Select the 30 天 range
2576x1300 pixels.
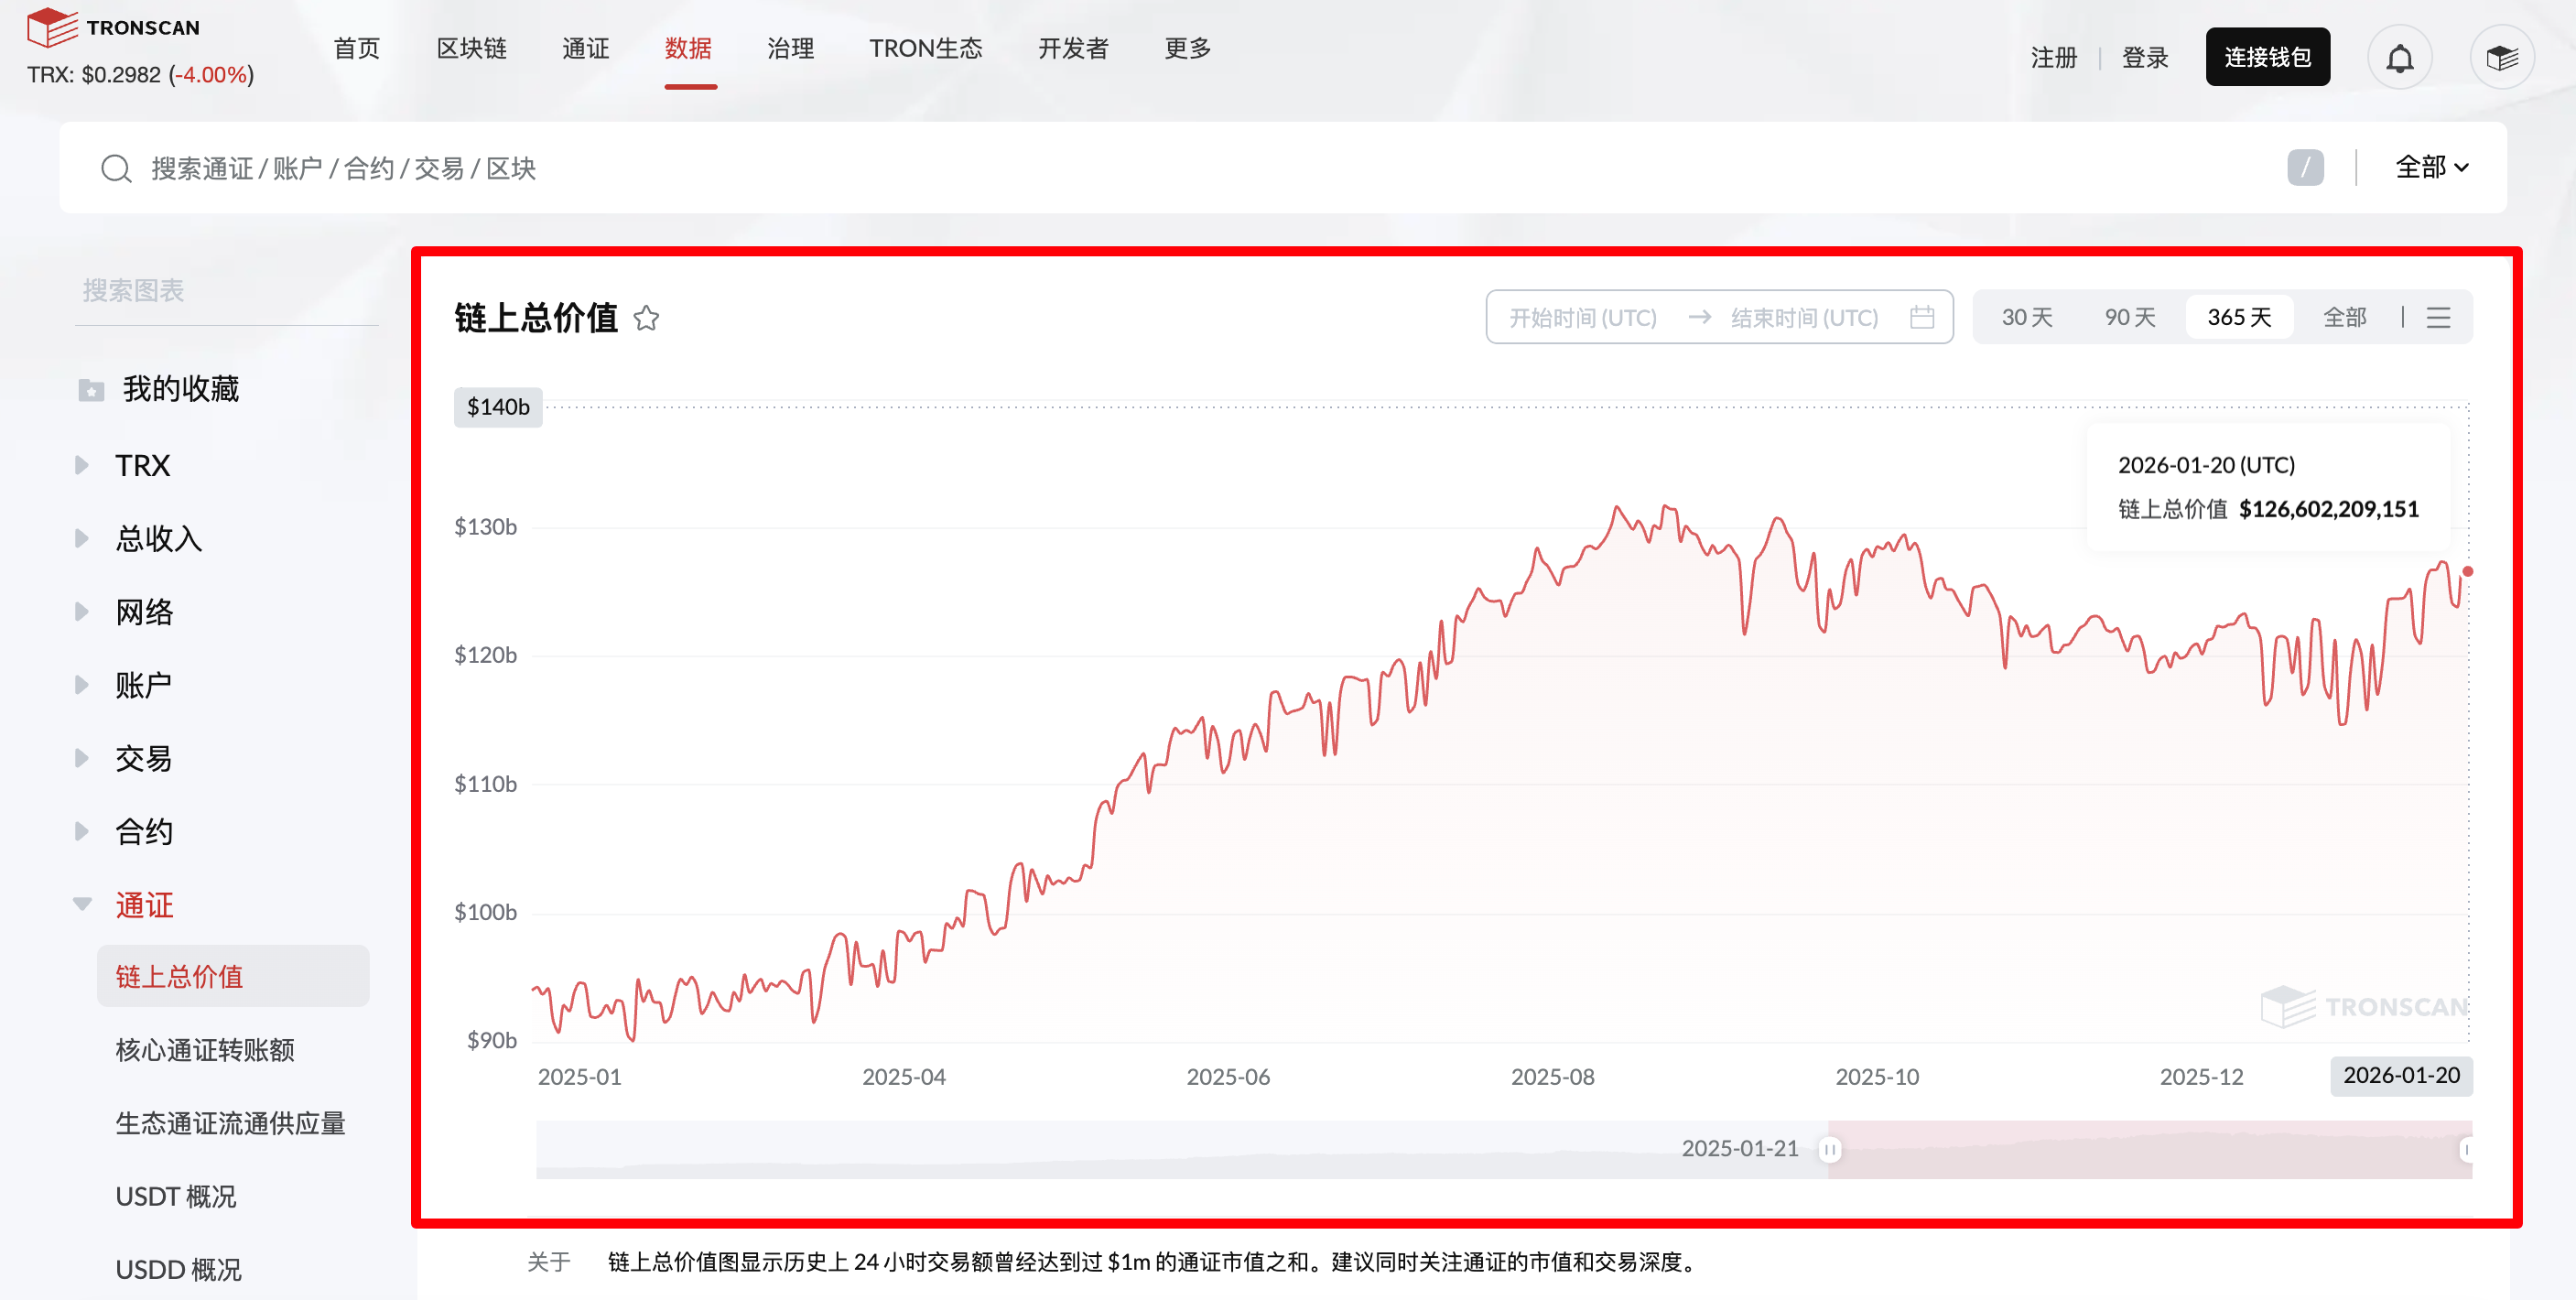(x=2026, y=317)
